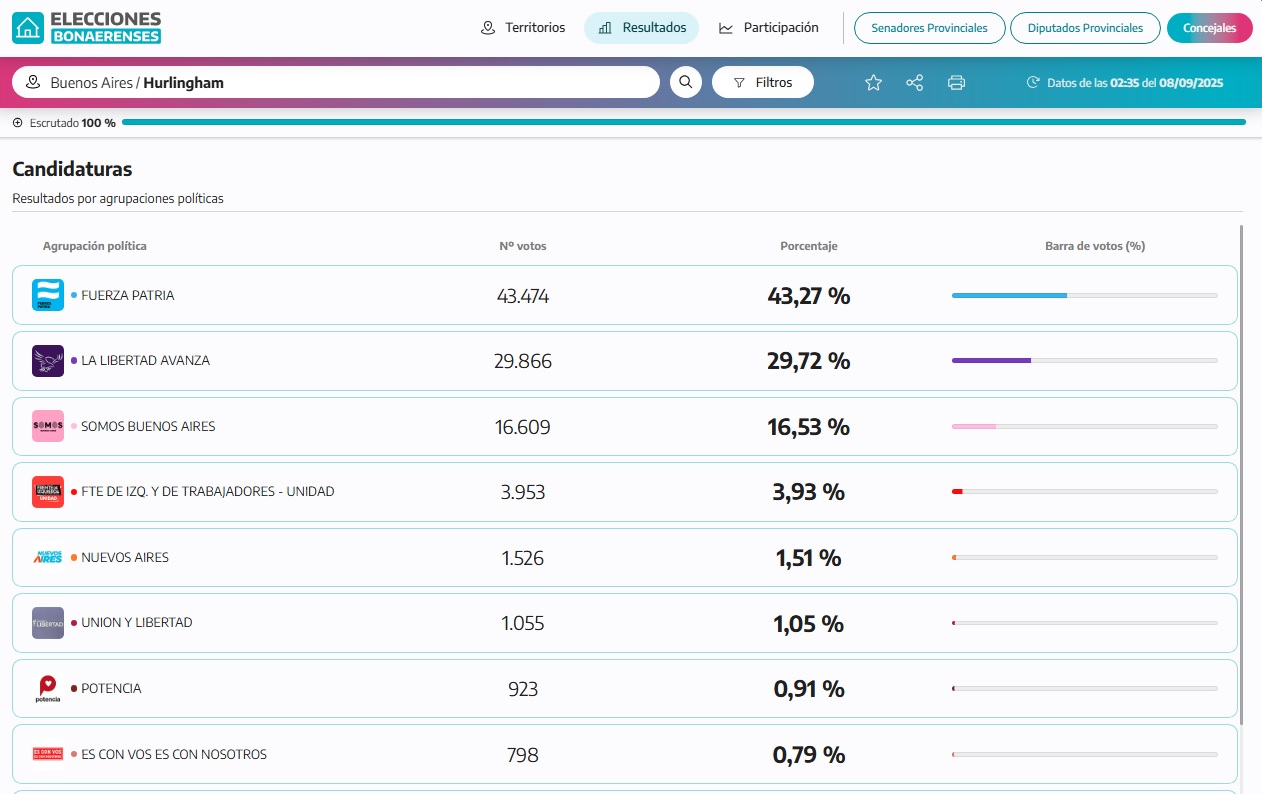Choose Senadores Provinciales category
The width and height of the screenshot is (1262, 794).
[x=930, y=28]
